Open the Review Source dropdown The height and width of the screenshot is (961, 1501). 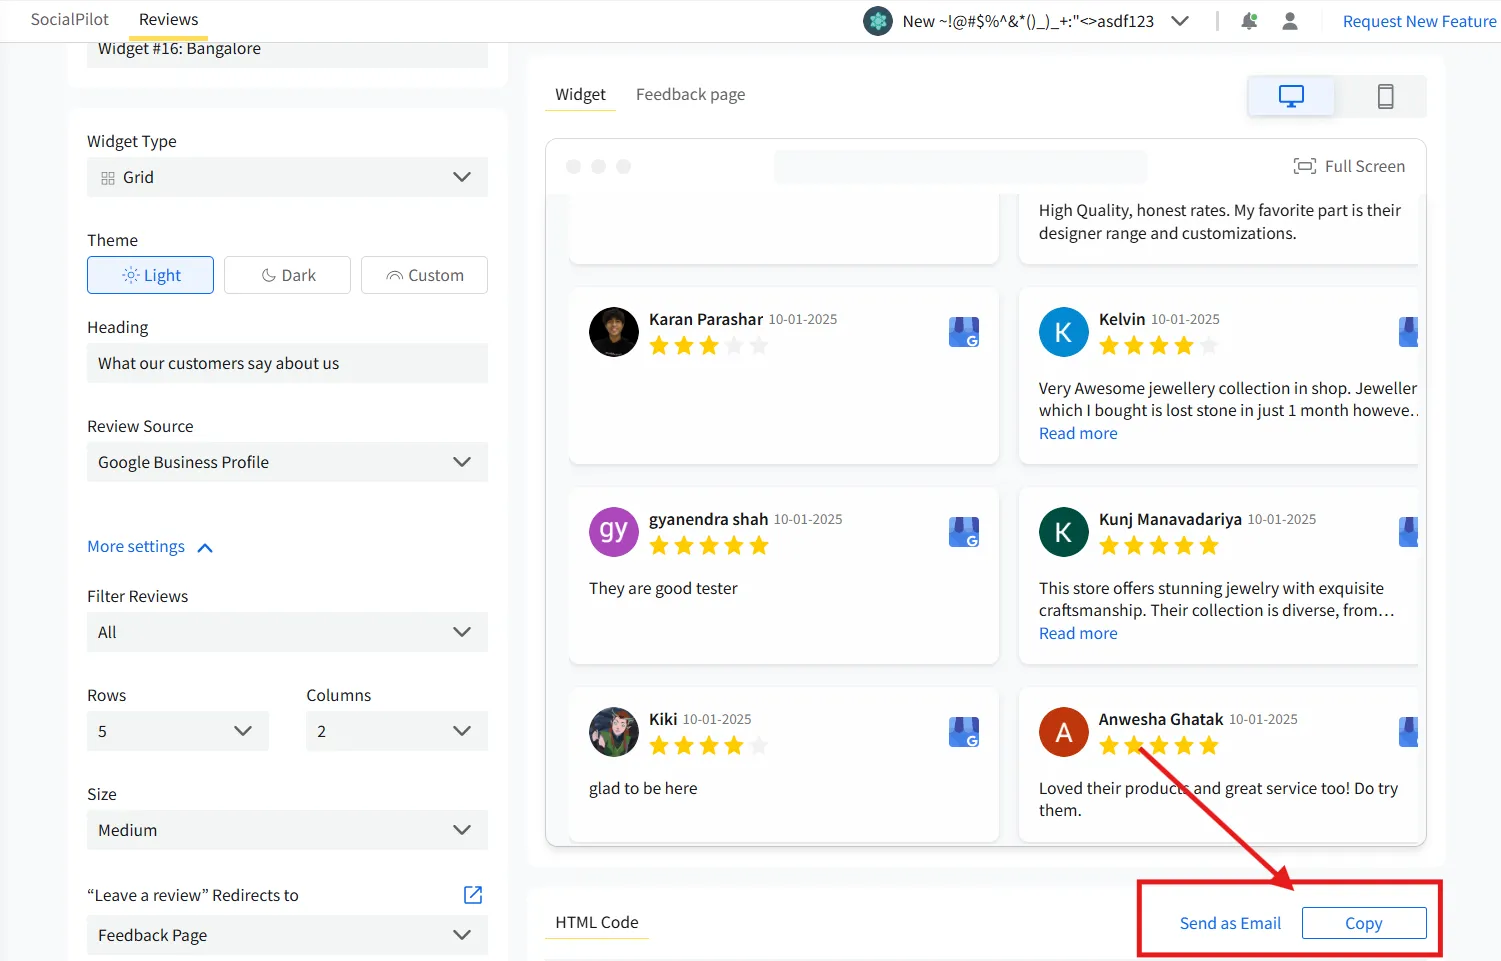287,461
